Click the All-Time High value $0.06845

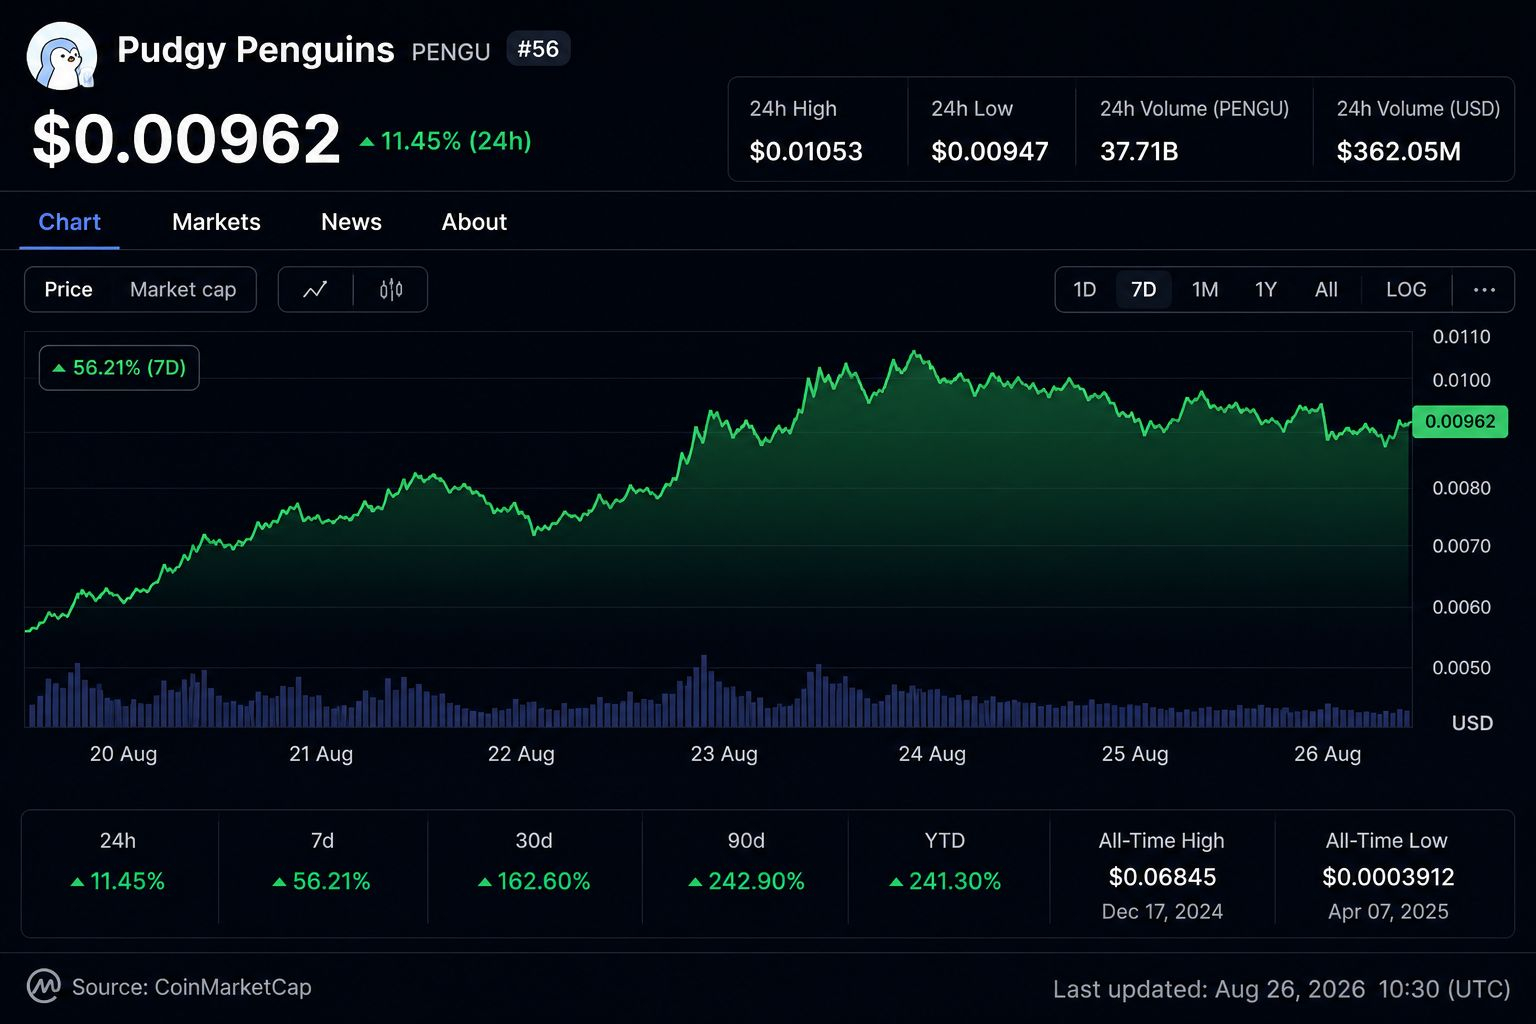[1163, 877]
